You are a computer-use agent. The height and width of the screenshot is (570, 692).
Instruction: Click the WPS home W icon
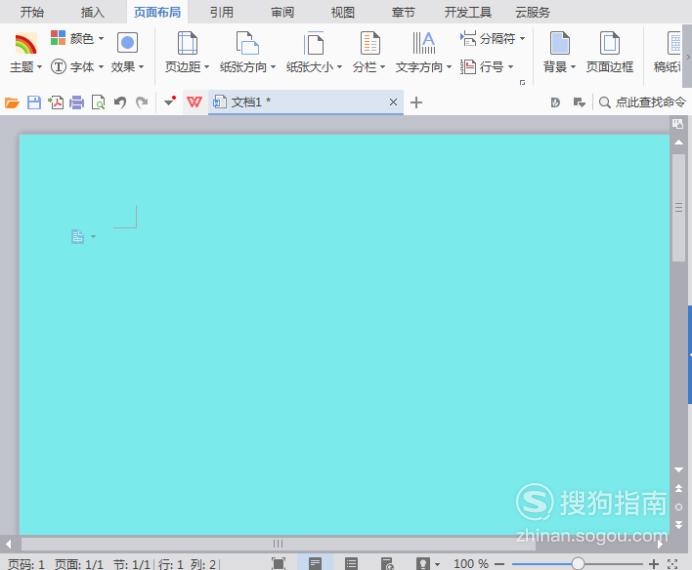194,102
